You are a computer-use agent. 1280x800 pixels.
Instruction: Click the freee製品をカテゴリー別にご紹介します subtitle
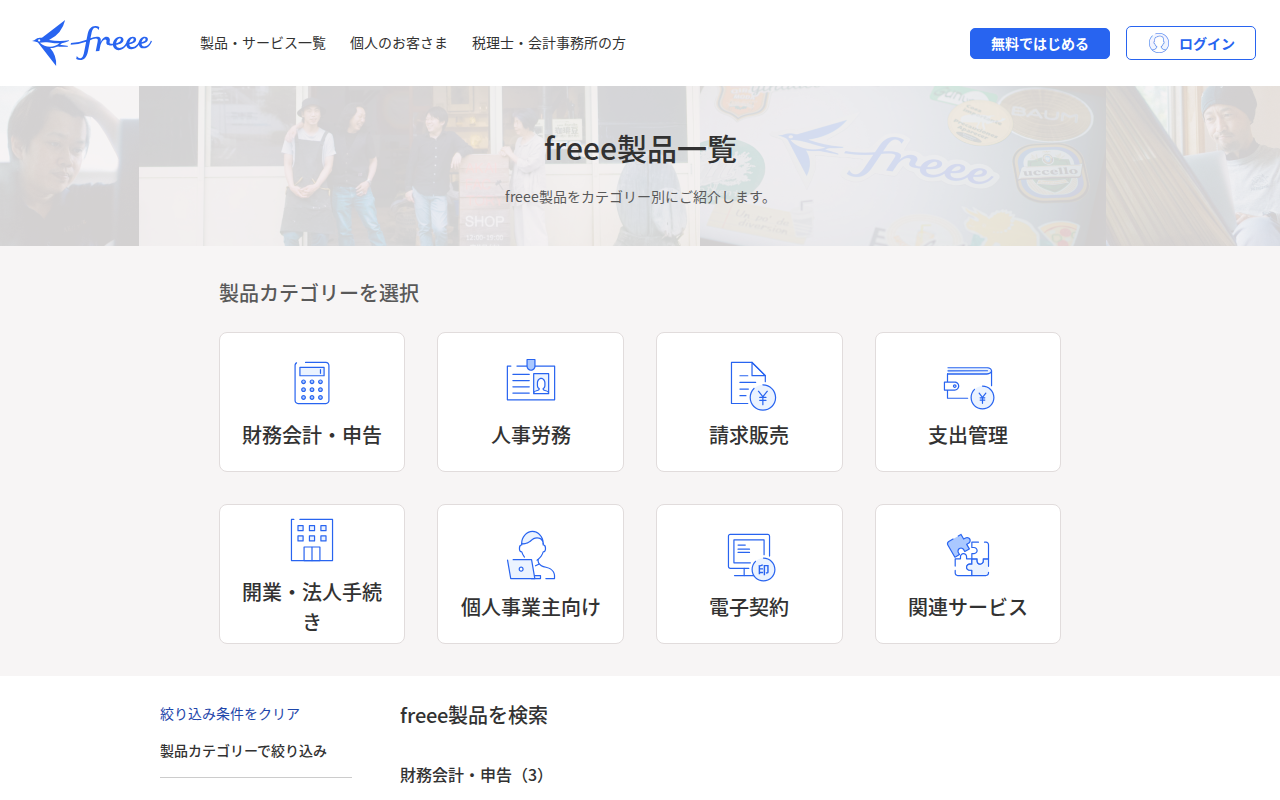[x=640, y=197]
